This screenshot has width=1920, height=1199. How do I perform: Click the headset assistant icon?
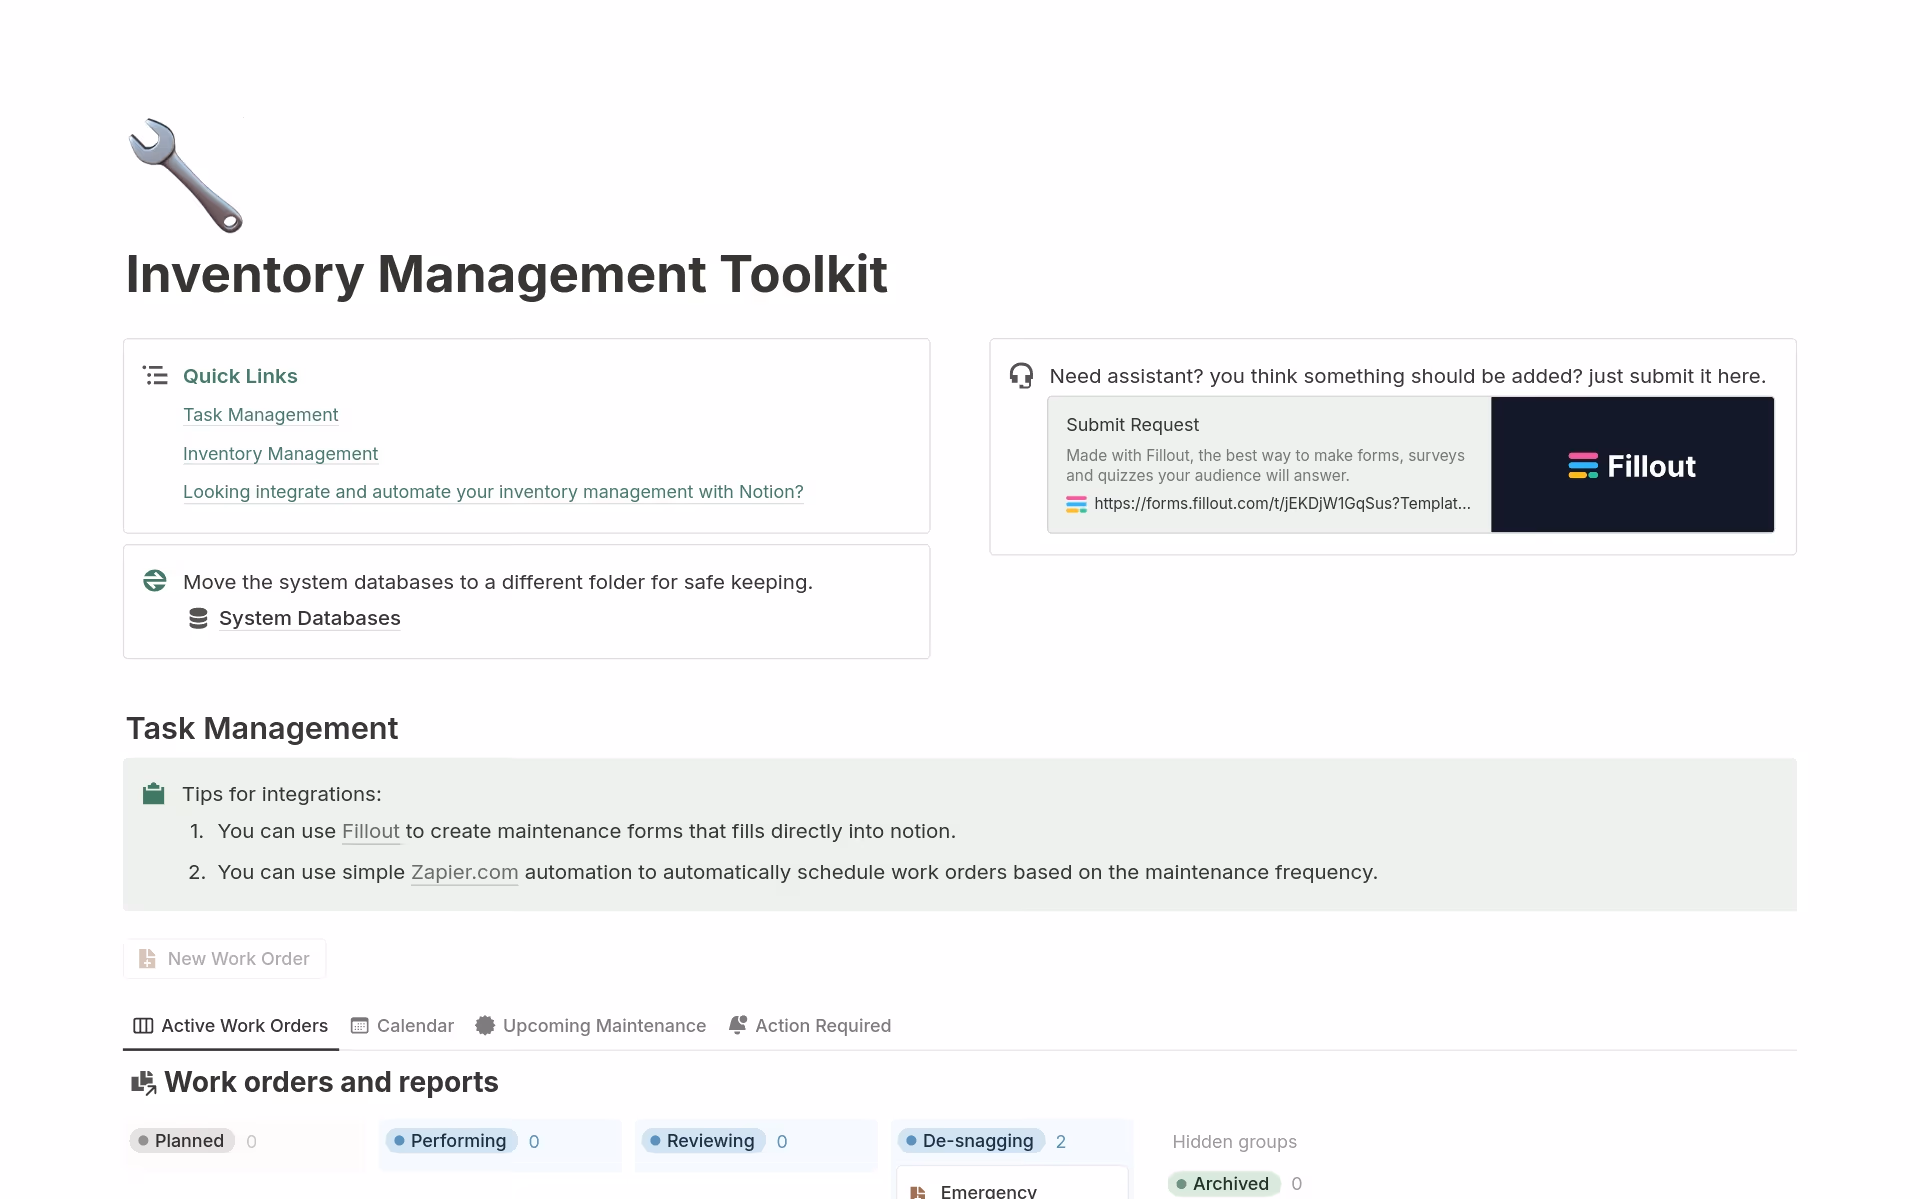pos(1021,376)
